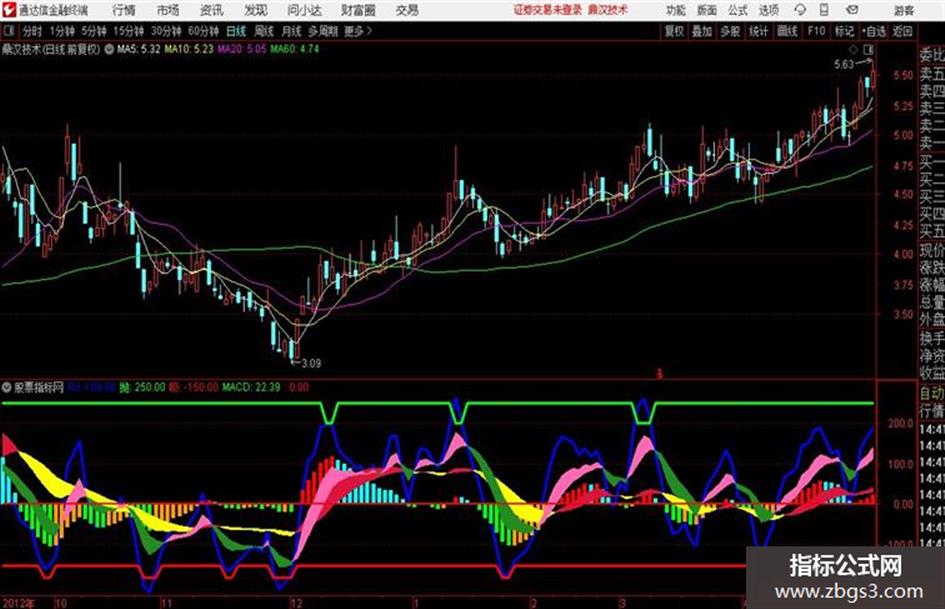Click the 2012年 date axis label

[19, 603]
